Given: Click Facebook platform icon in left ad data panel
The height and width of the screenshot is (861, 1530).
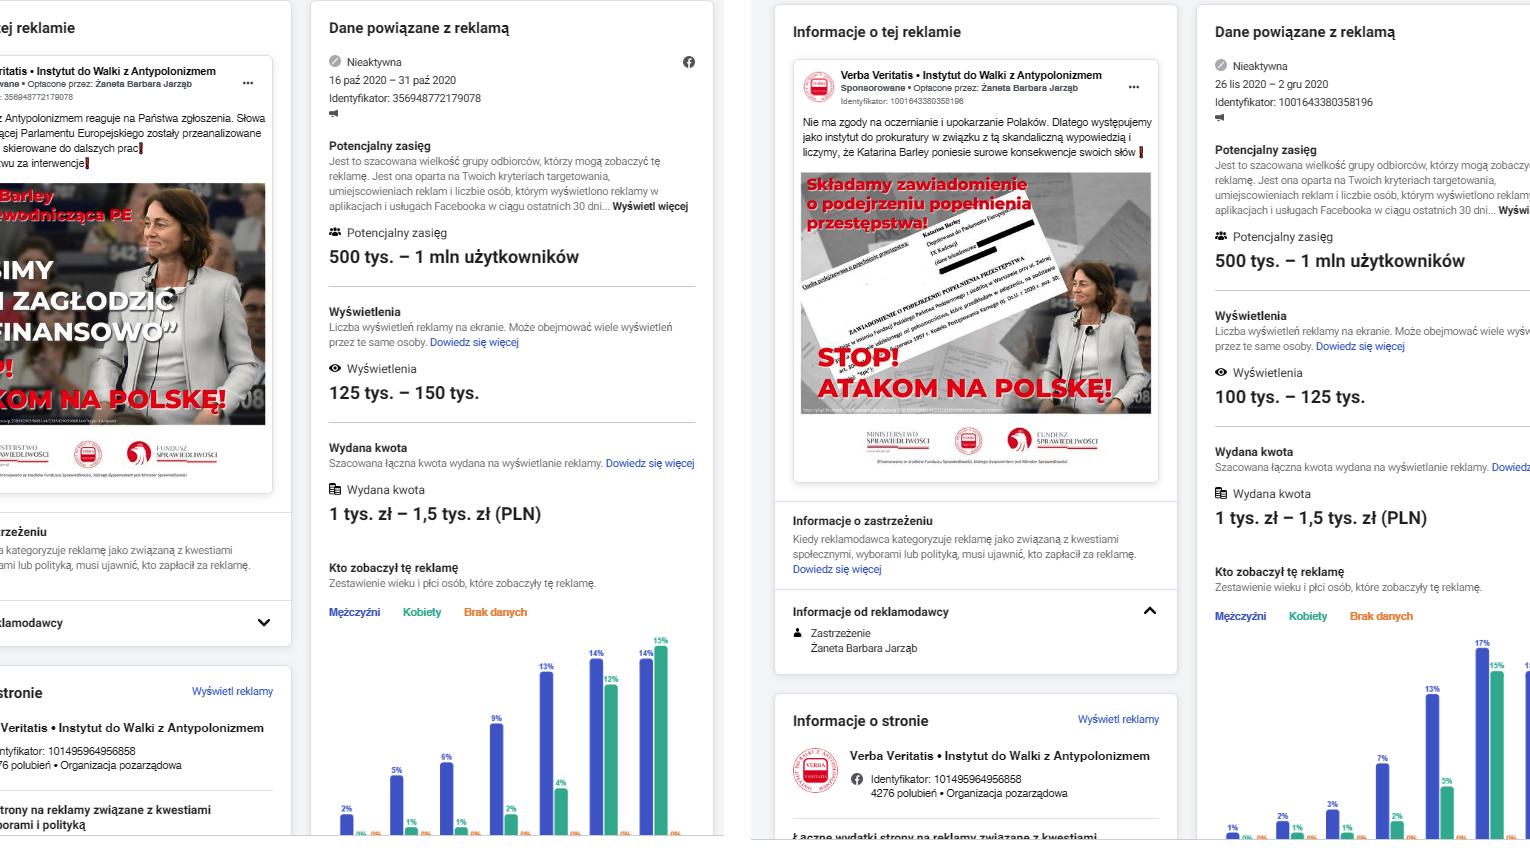Looking at the screenshot, I should click(688, 62).
